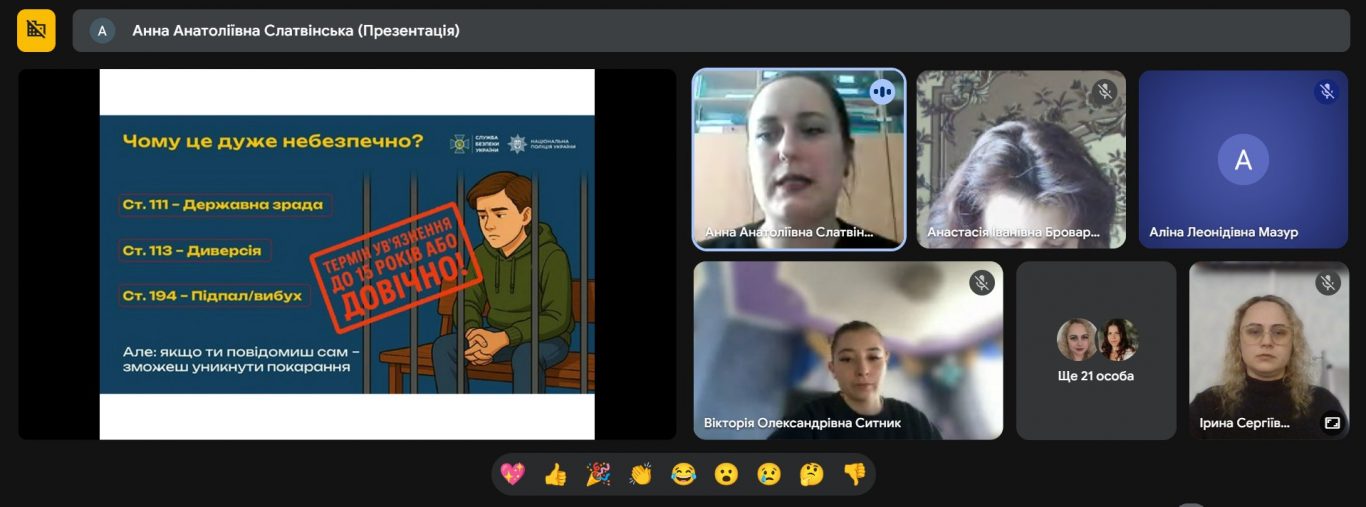Send the crying face reaction
This screenshot has width=1366, height=507.
click(x=769, y=474)
